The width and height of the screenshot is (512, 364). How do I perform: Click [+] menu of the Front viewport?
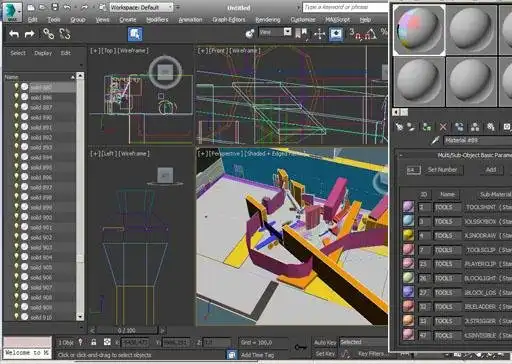(x=203, y=51)
